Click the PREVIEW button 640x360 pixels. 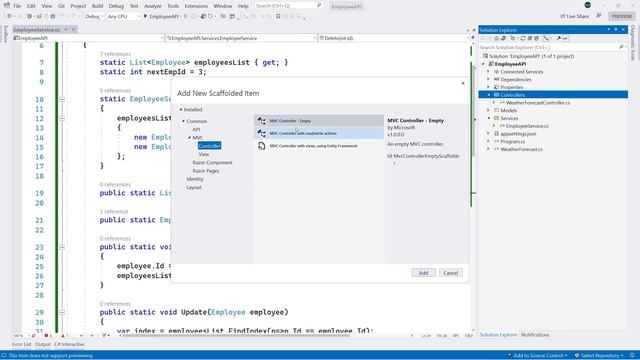point(621,16)
